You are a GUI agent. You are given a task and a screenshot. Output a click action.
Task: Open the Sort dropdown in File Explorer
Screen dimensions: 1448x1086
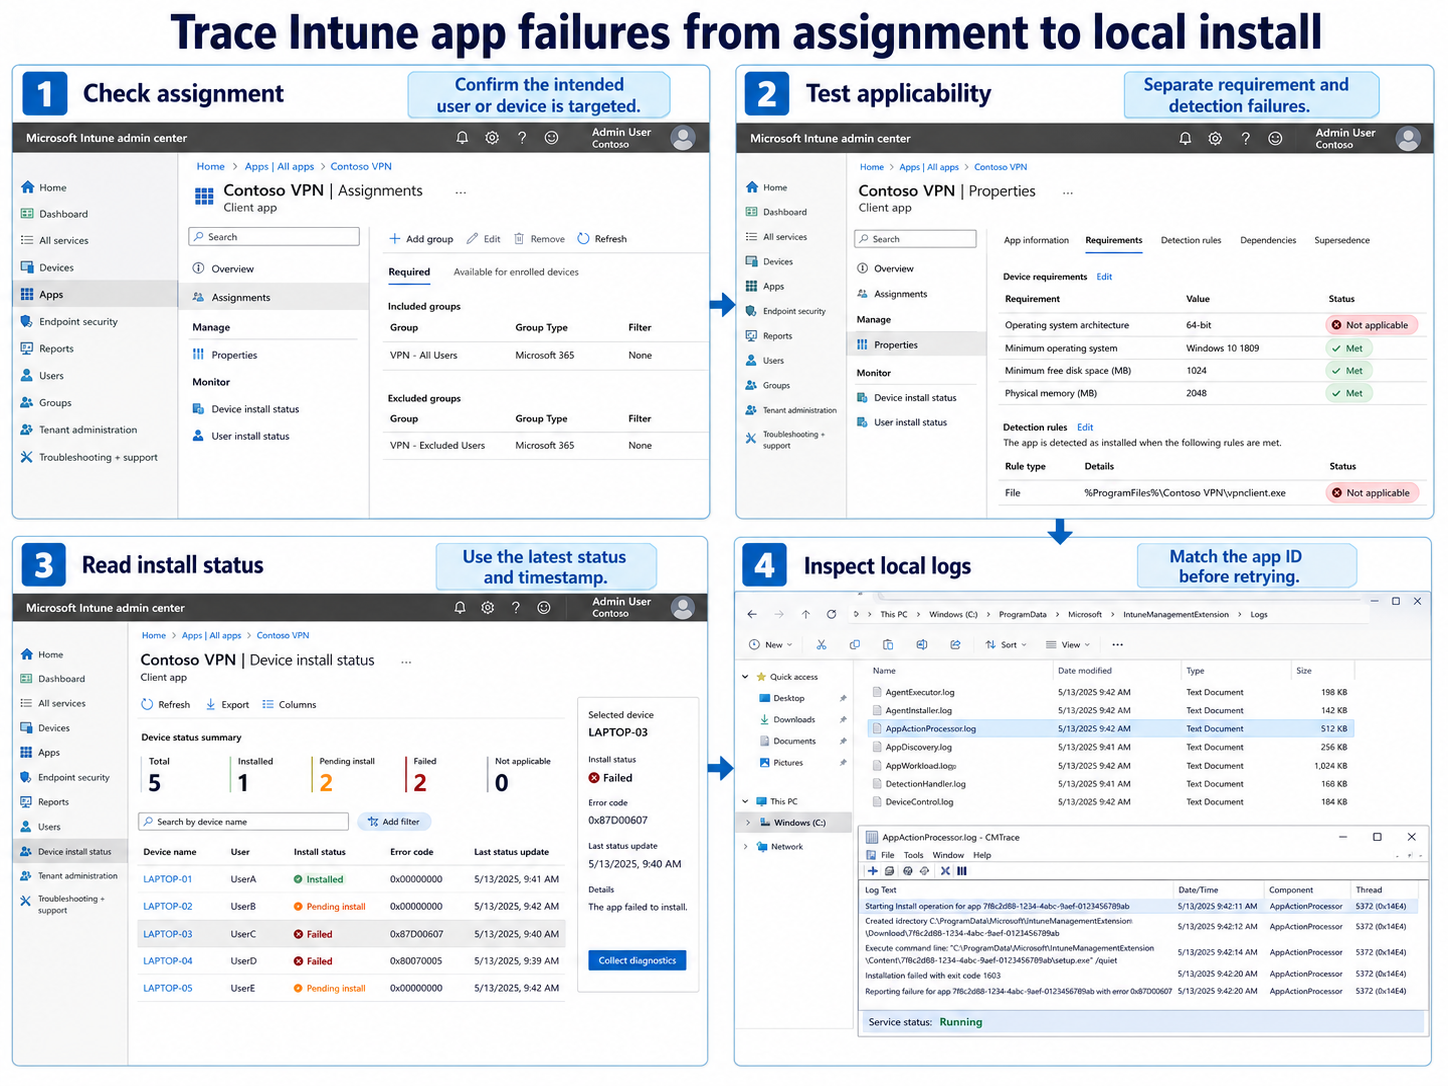click(1006, 645)
